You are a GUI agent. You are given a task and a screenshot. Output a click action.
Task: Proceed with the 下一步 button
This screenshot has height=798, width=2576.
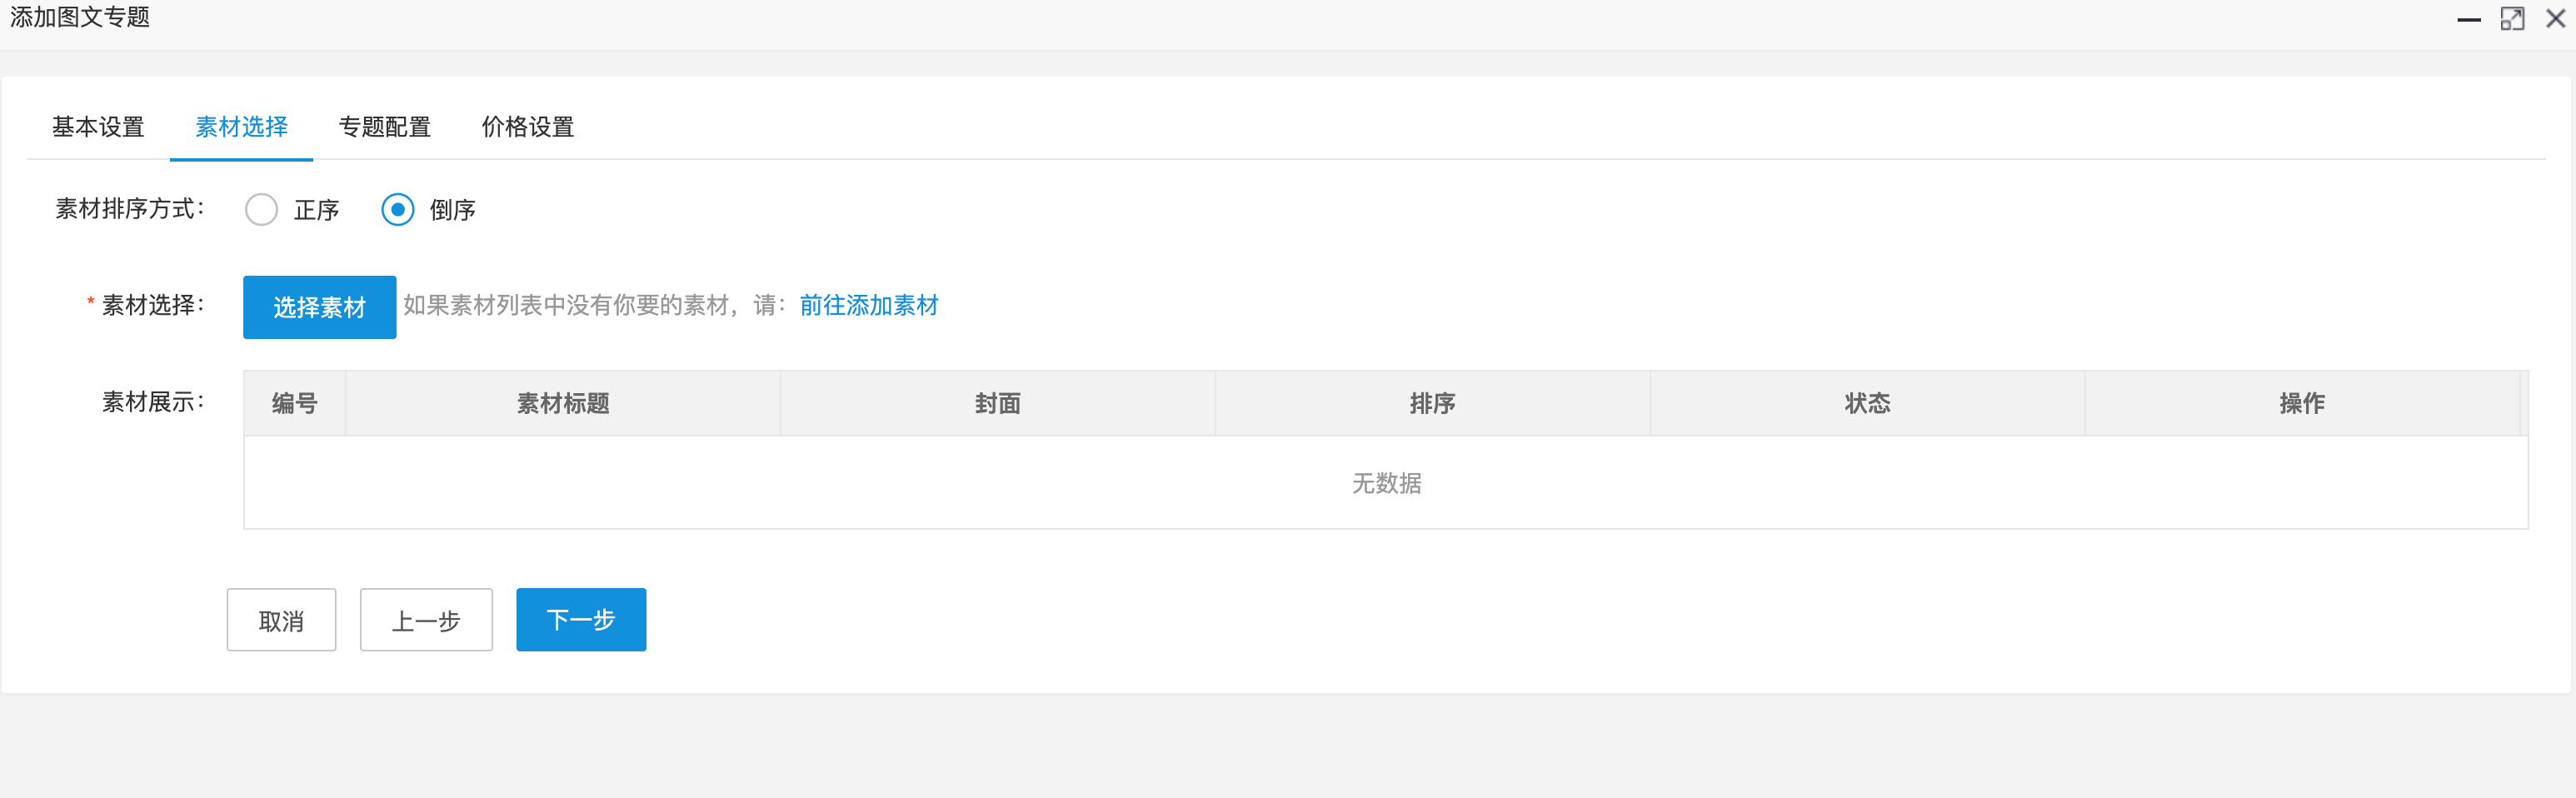581,620
